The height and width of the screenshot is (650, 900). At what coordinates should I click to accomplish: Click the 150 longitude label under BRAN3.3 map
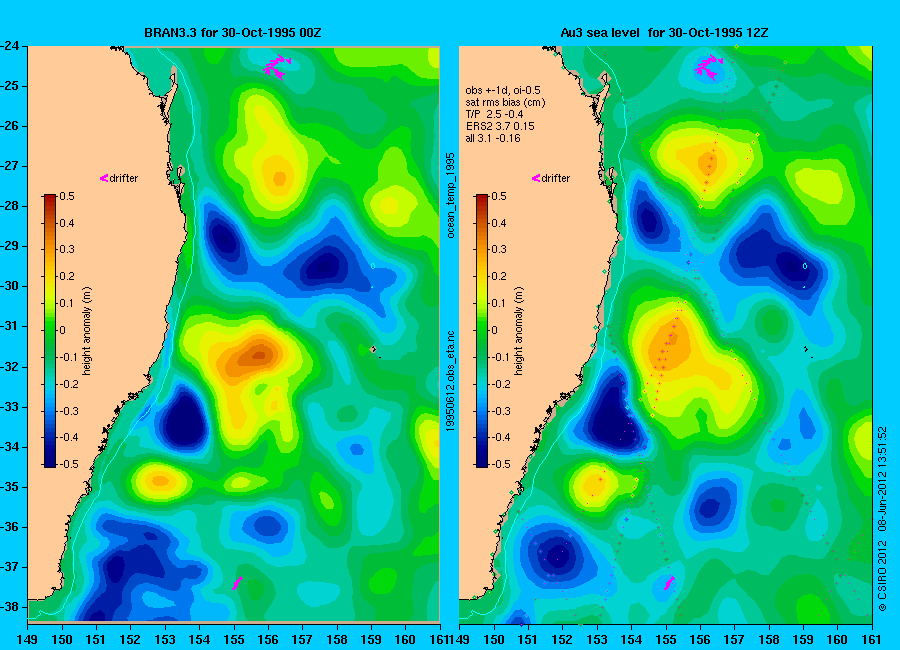click(62, 639)
